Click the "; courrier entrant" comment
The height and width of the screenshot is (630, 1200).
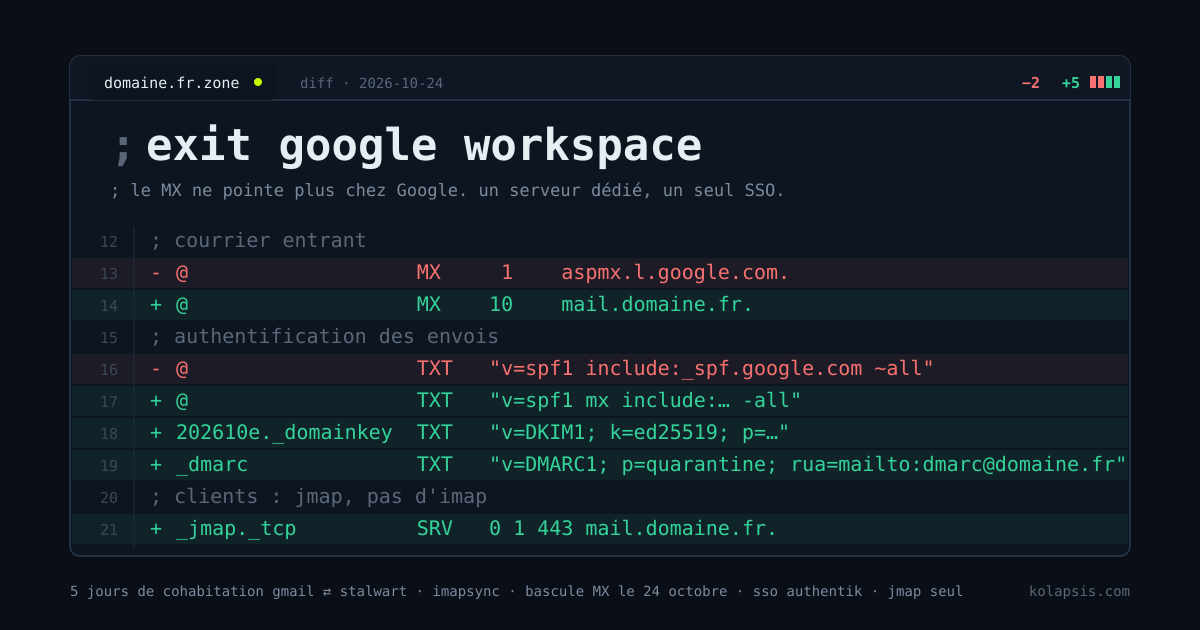(x=258, y=241)
